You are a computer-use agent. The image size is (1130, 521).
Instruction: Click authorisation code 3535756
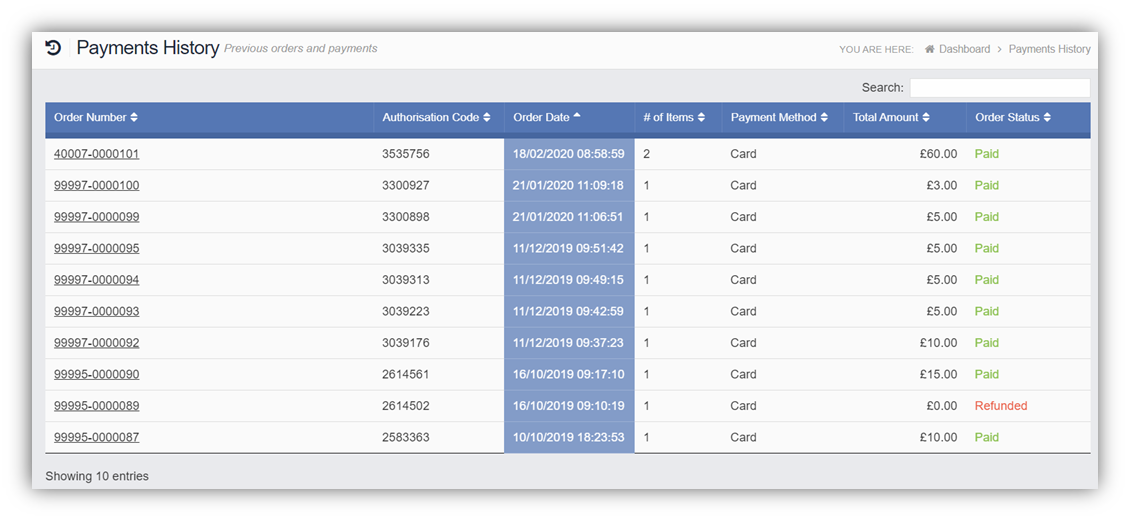(x=406, y=153)
